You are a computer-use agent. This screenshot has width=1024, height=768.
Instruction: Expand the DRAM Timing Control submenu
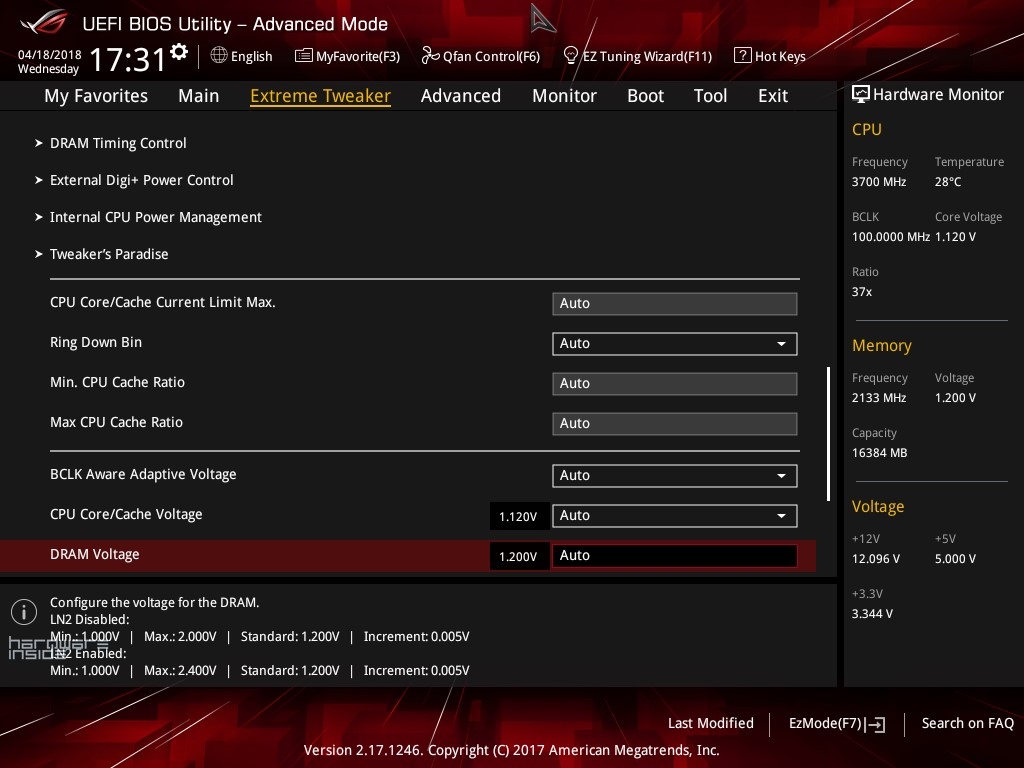tap(118, 143)
